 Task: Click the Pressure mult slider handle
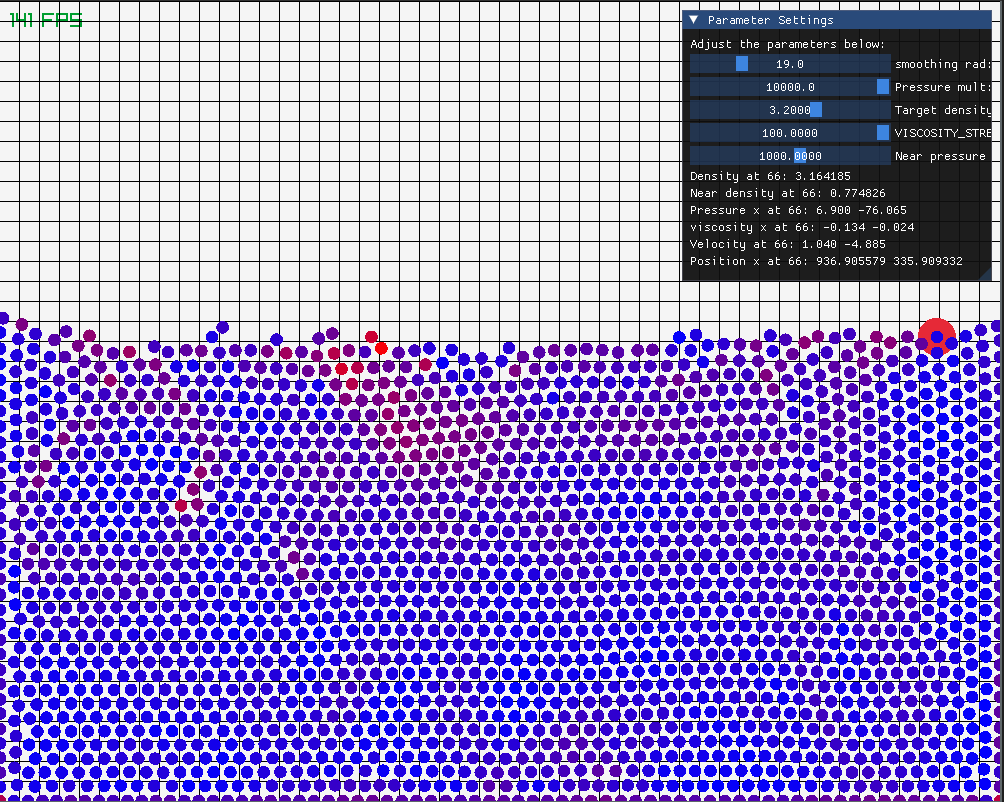point(882,87)
